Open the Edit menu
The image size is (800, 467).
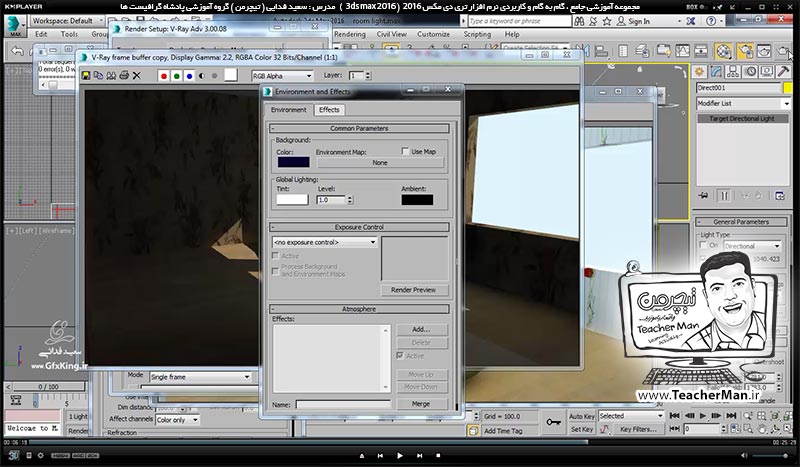click(41, 34)
